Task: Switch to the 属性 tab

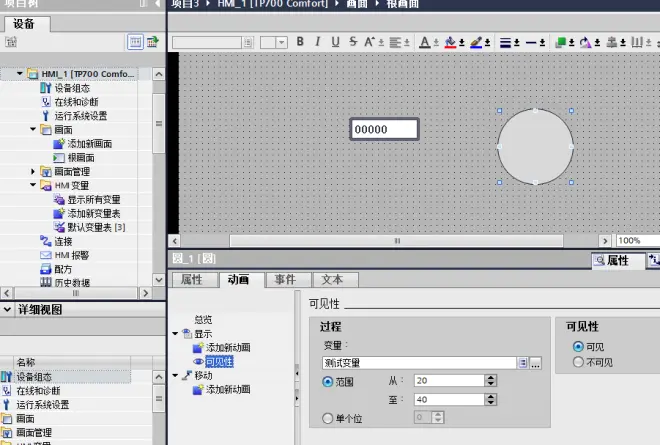Action: tap(192, 280)
